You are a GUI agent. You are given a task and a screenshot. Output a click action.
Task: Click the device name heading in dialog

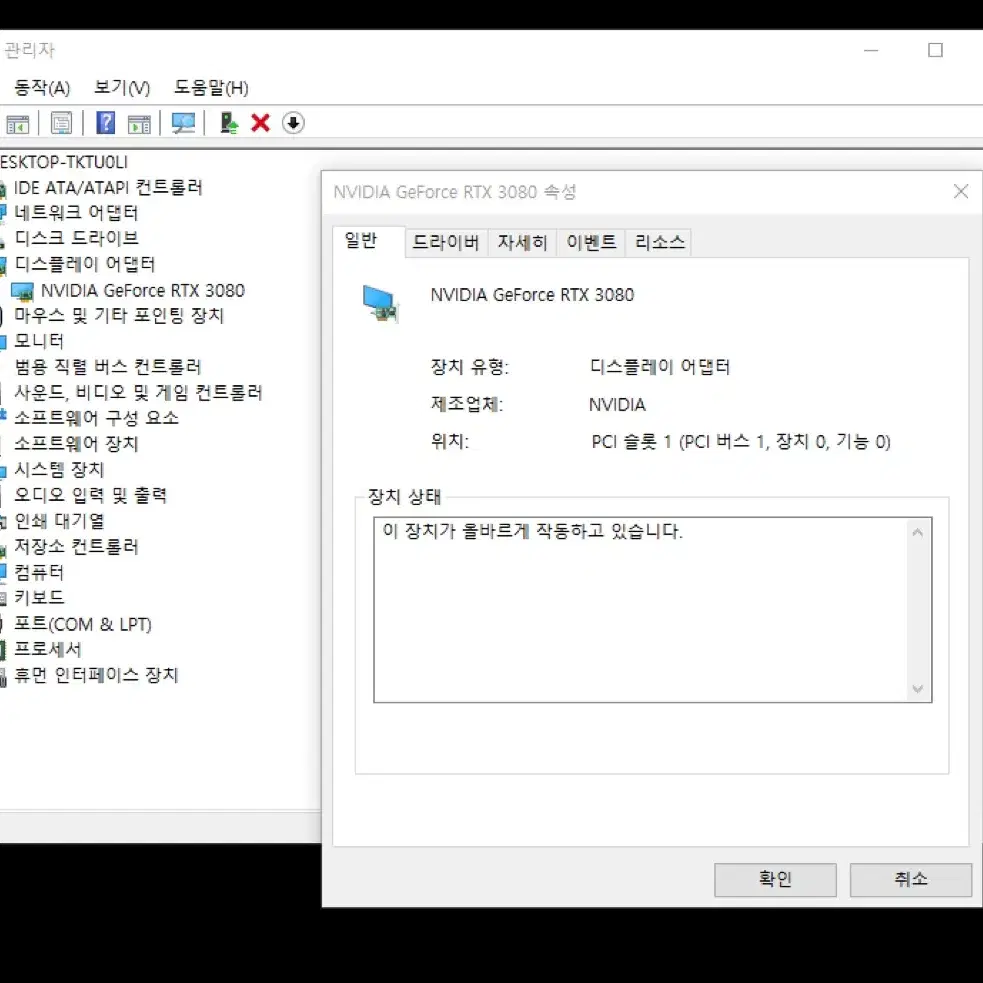tap(532, 295)
